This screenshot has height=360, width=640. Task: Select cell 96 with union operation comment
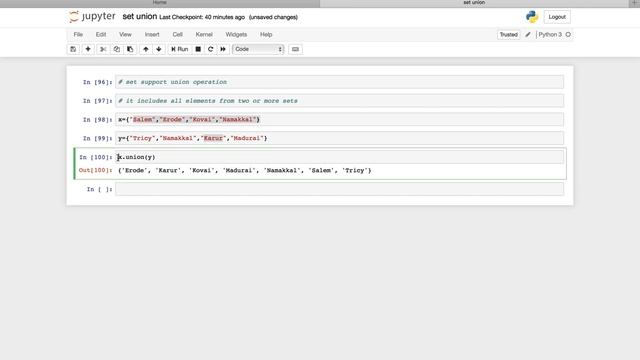(339, 82)
